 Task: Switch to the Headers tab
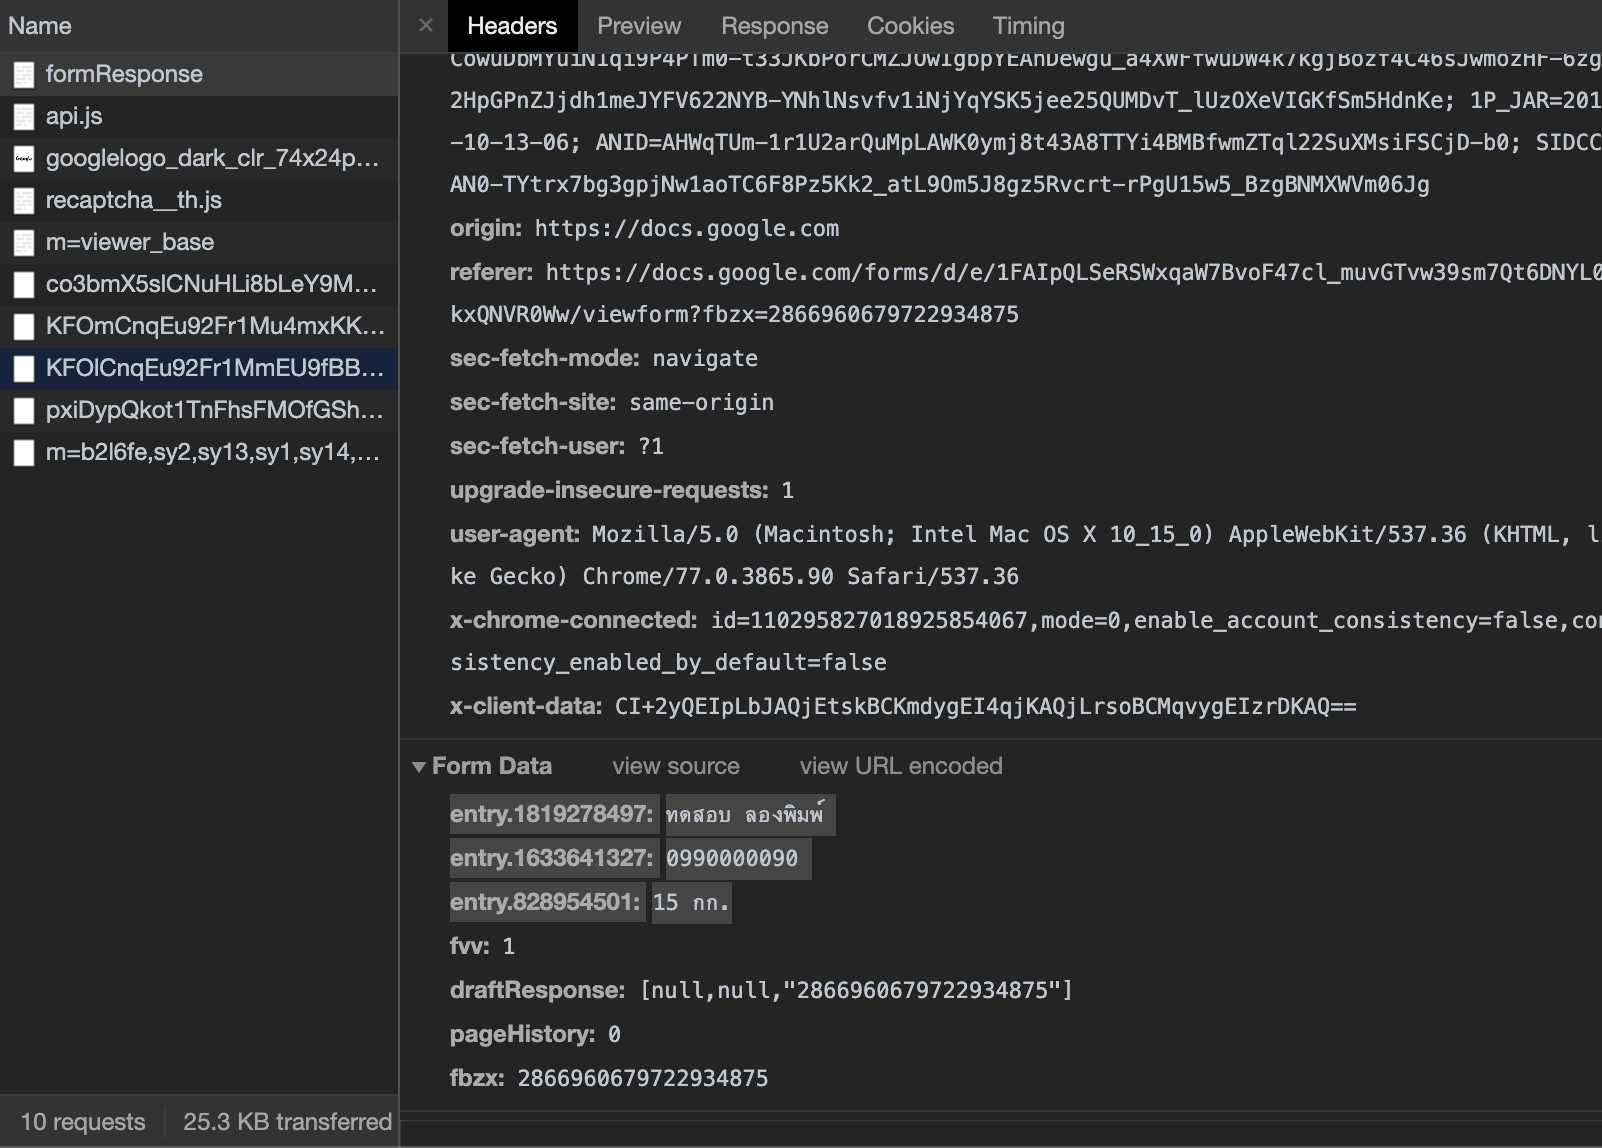(512, 26)
